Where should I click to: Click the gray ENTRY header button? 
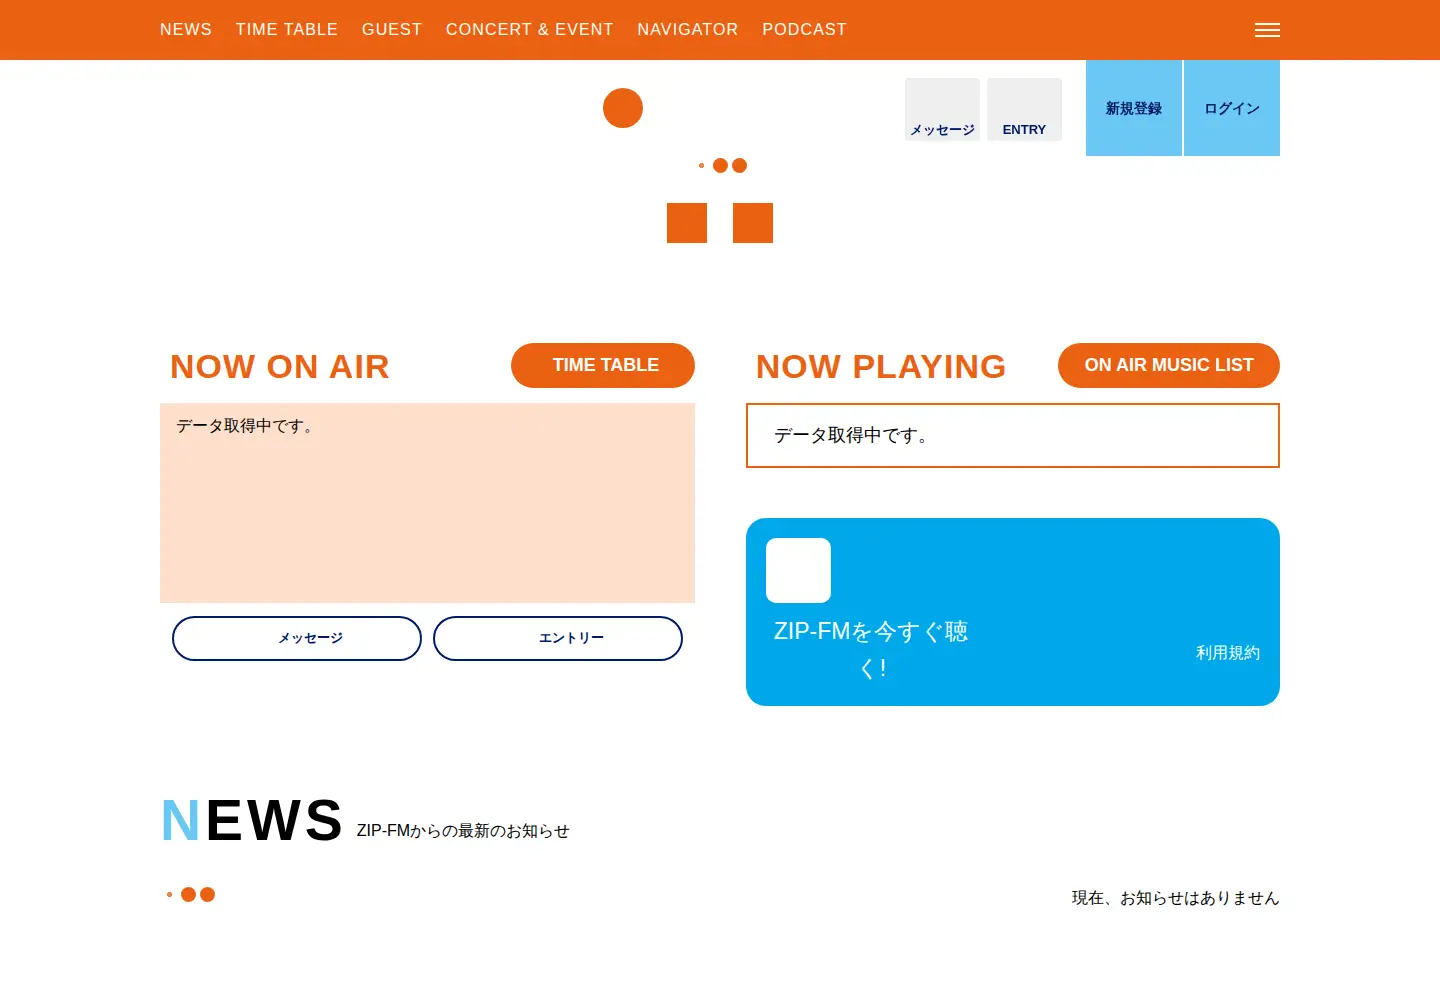point(1024,109)
